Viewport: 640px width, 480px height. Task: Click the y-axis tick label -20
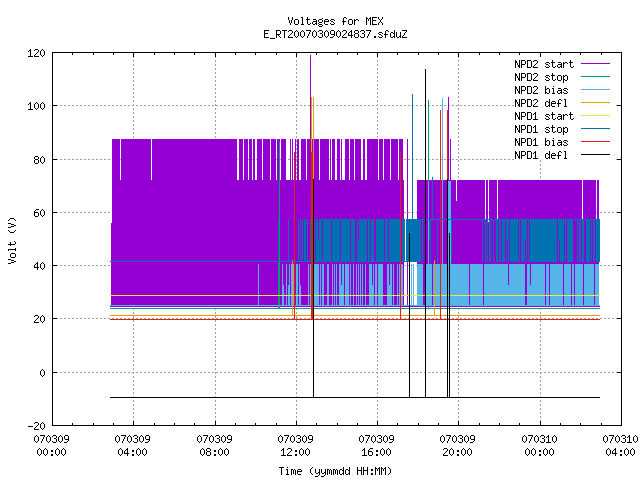pos(36,426)
